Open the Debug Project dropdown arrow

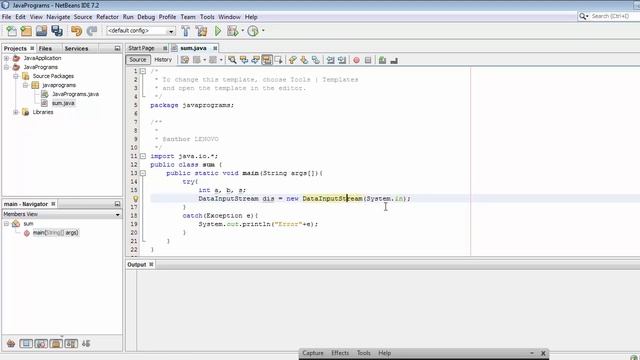[242, 31]
